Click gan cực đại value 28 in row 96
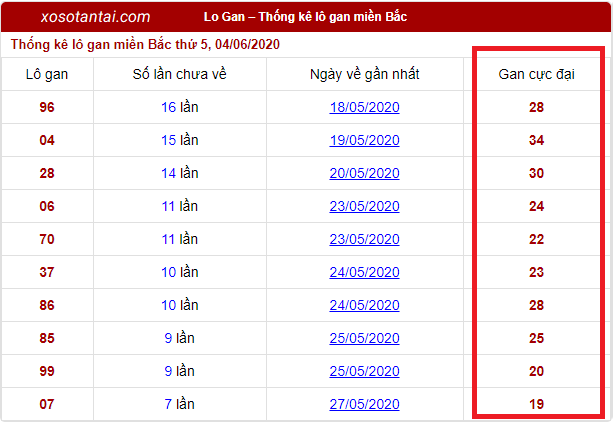The width and height of the screenshot is (614, 425). pos(536,107)
